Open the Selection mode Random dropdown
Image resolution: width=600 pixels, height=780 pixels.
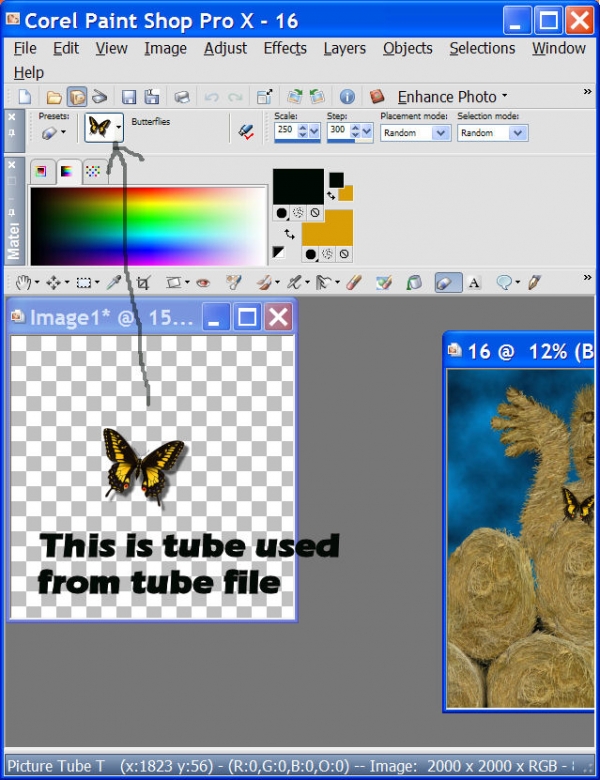(x=517, y=133)
